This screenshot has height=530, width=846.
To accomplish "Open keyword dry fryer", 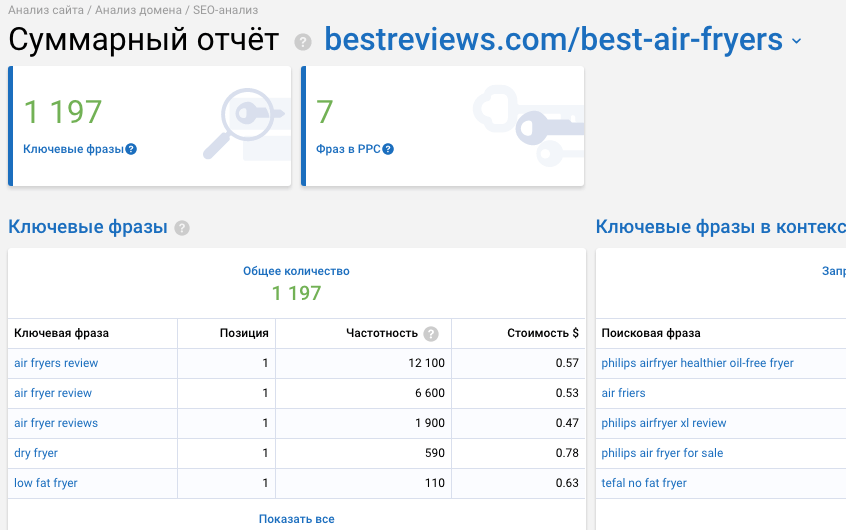I will [36, 453].
